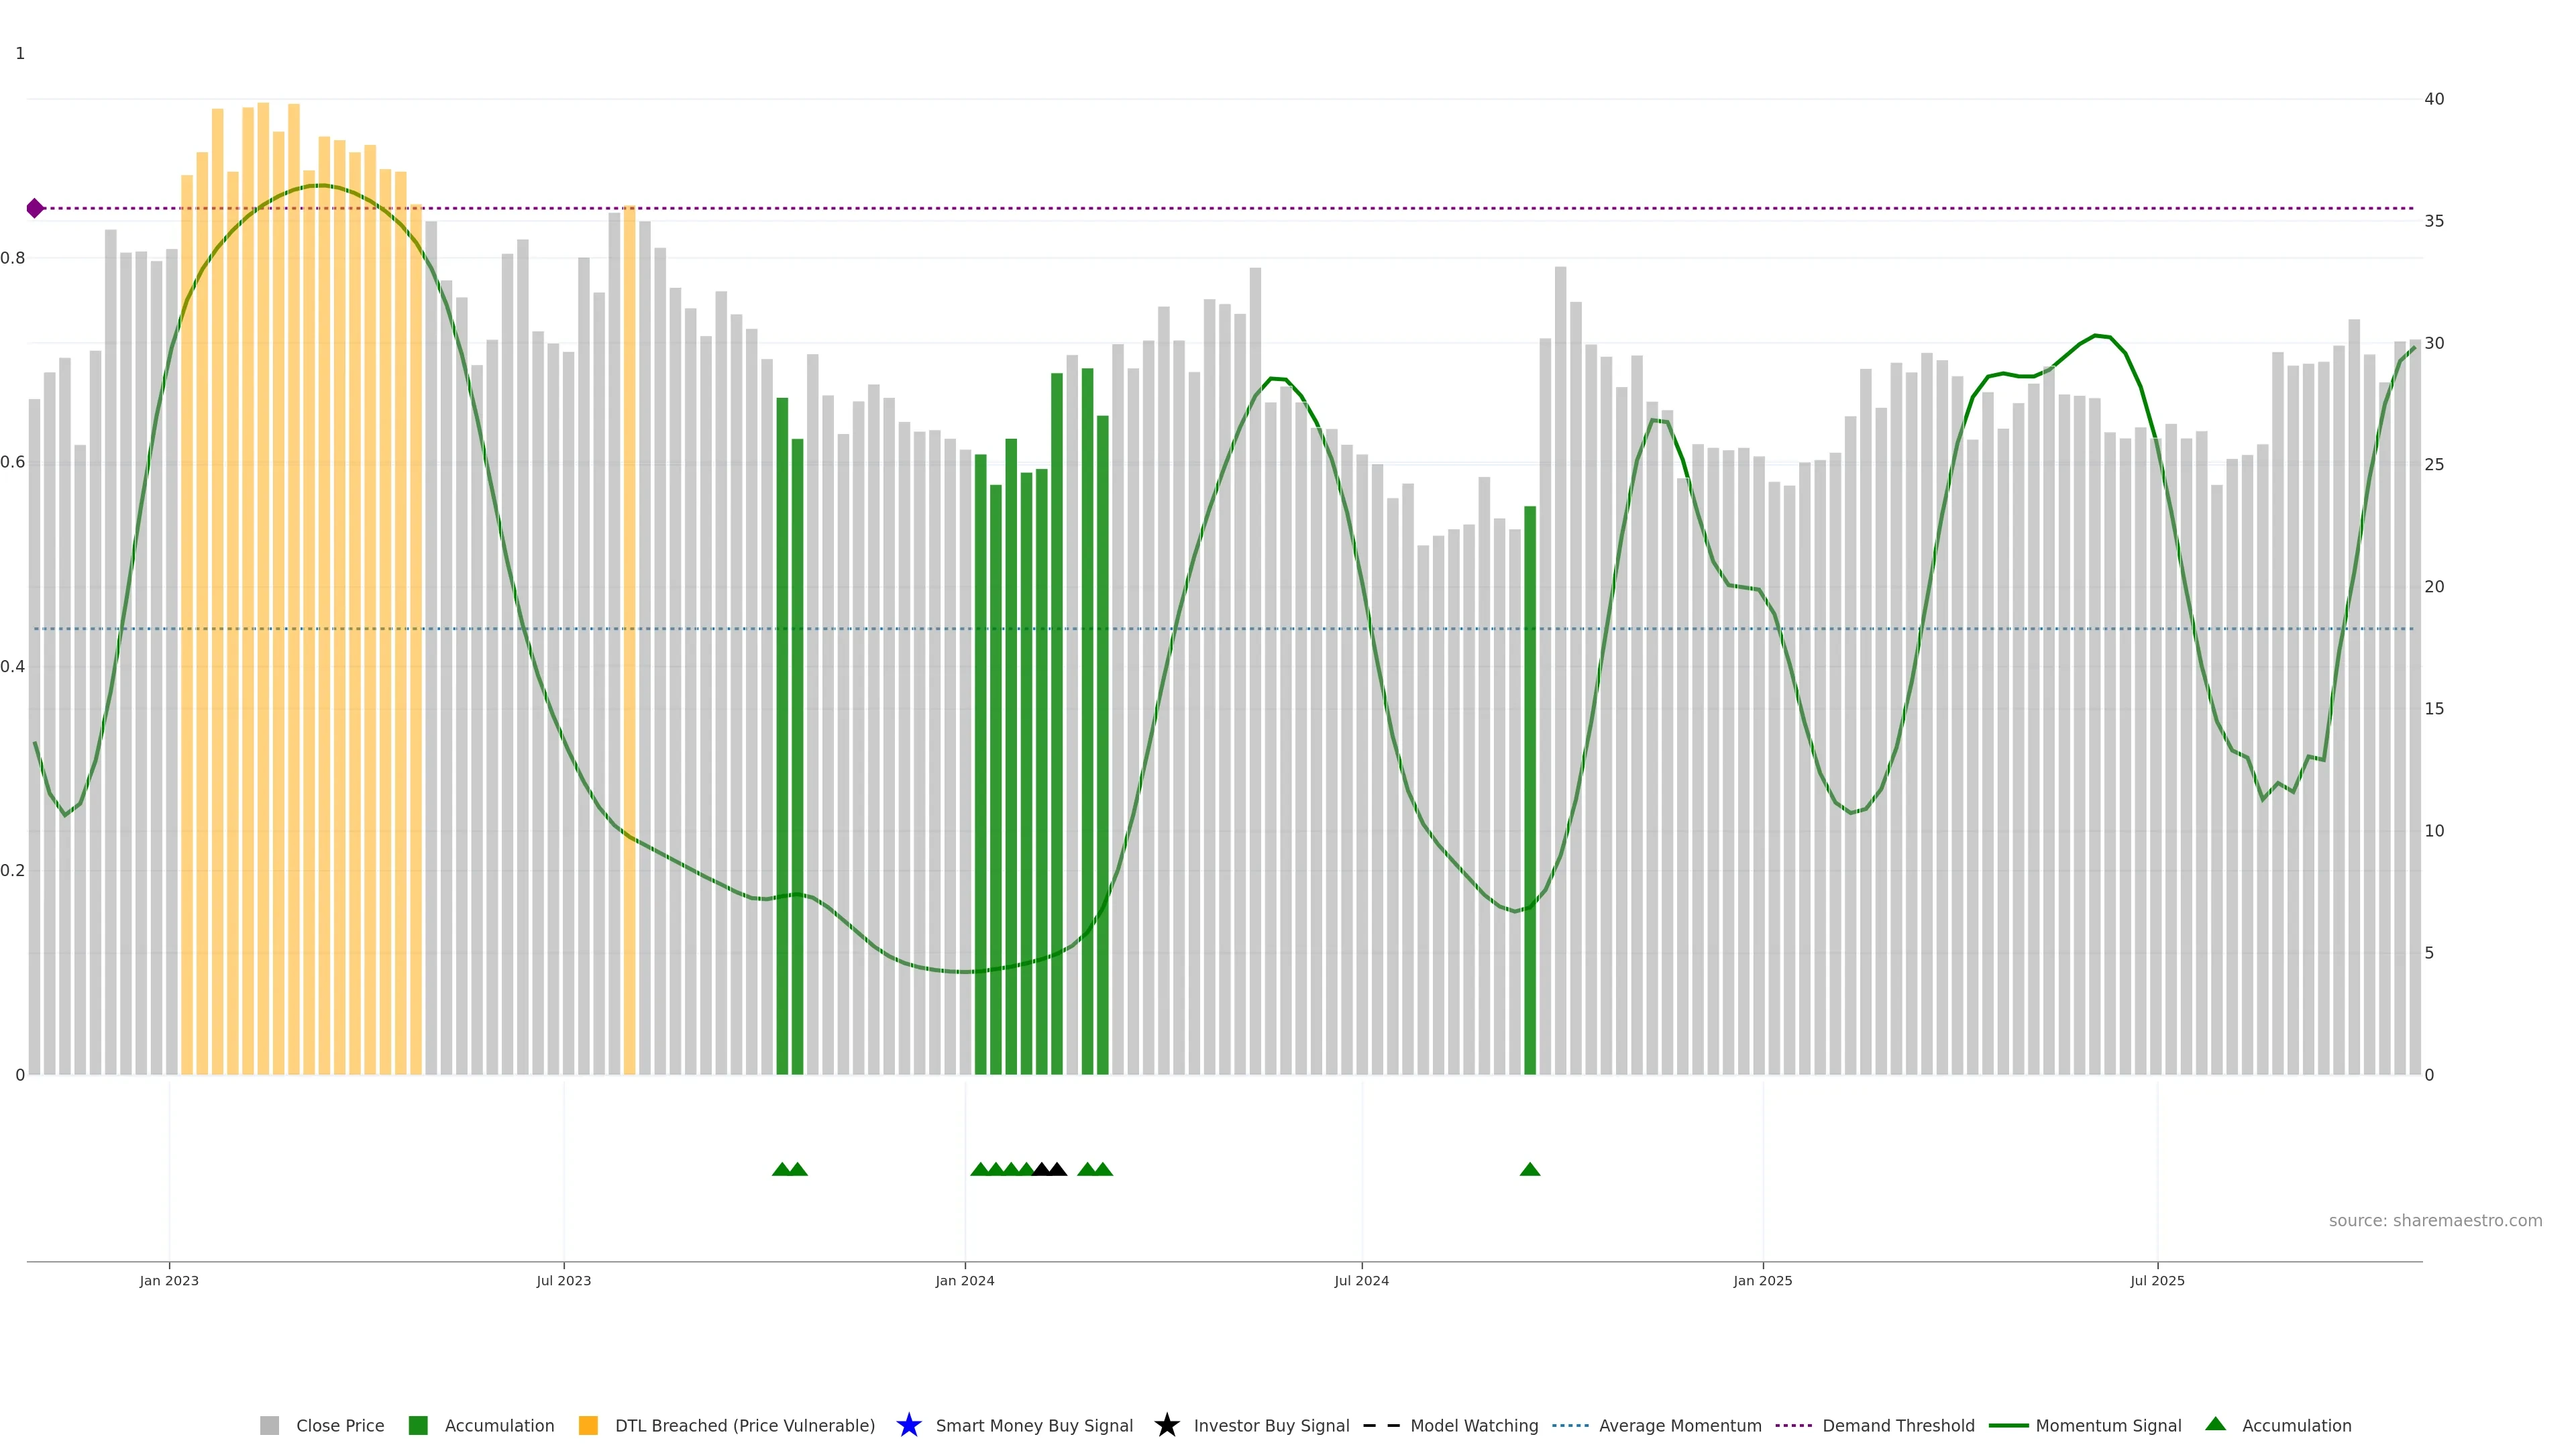The height and width of the screenshot is (1449, 2576).
Task: Click the Model Watching dashed line icon
Action: click(x=1381, y=1425)
